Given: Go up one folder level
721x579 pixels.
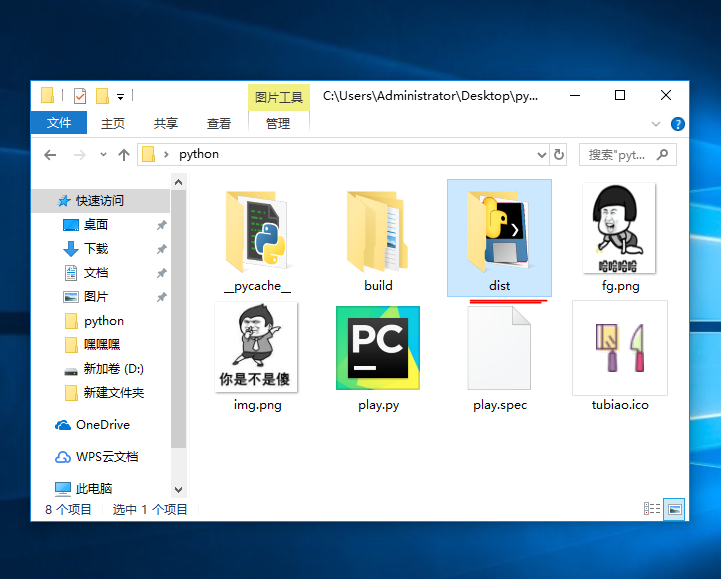Looking at the screenshot, I should click(124, 155).
